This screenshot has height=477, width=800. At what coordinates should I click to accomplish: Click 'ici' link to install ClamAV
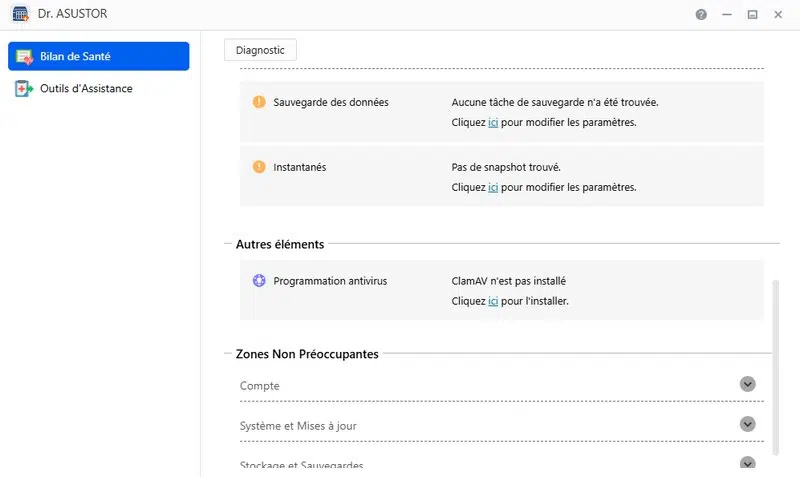493,301
